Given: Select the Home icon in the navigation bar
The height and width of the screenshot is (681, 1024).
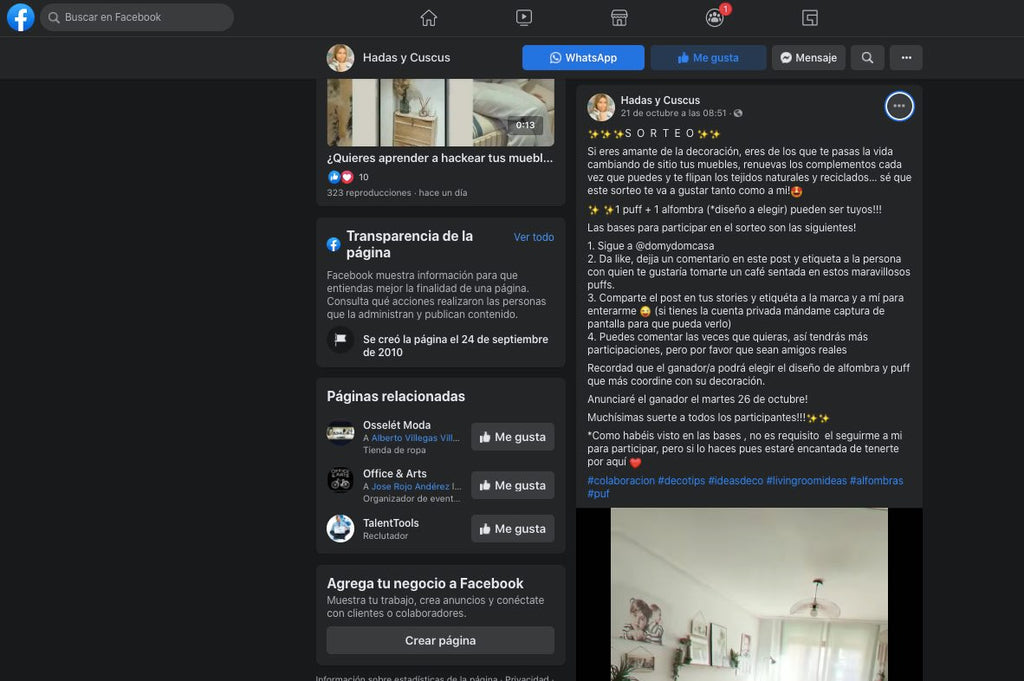Looking at the screenshot, I should click(429, 17).
